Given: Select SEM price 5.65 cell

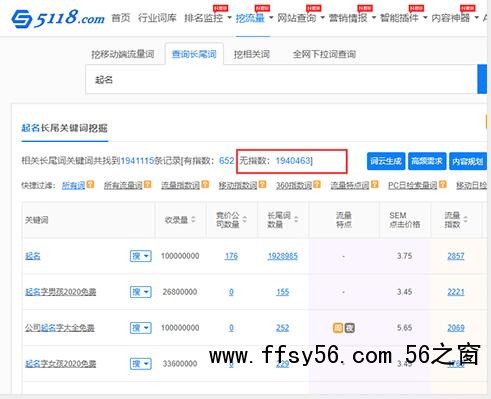Looking at the screenshot, I should pos(404,328).
